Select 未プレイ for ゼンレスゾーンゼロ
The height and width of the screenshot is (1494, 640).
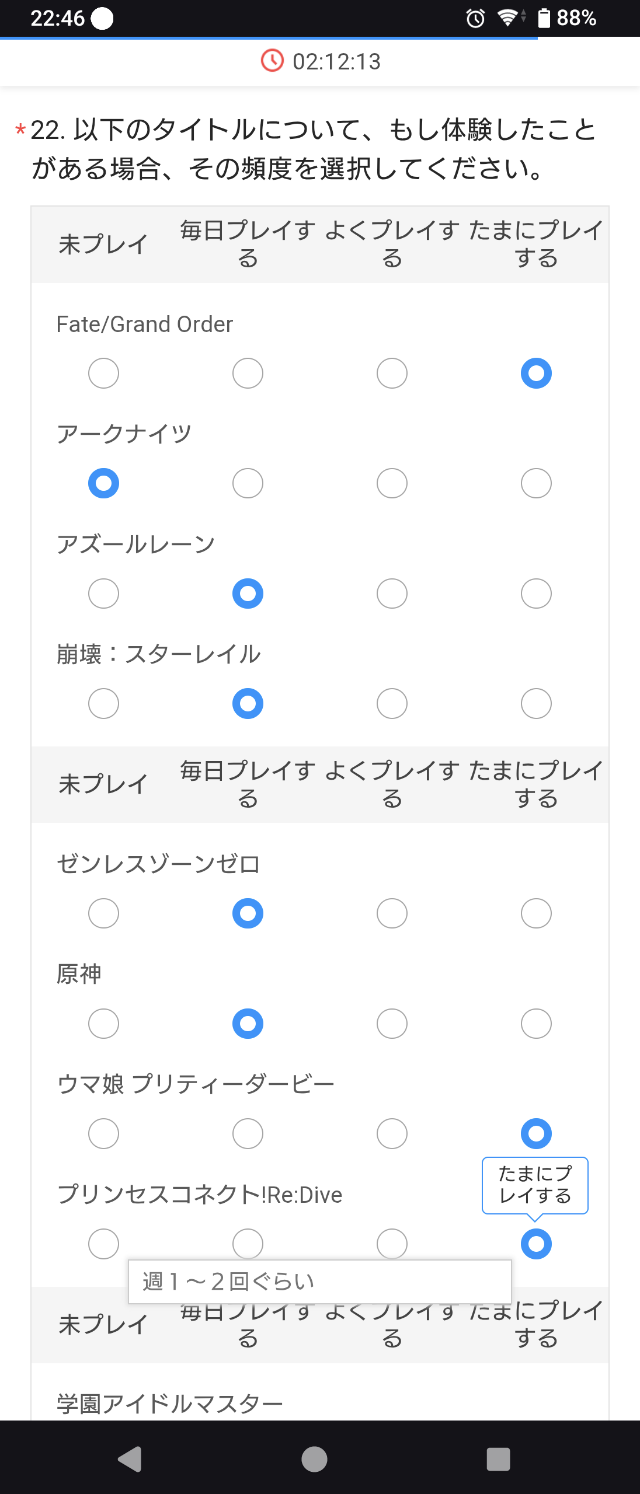coord(103,913)
